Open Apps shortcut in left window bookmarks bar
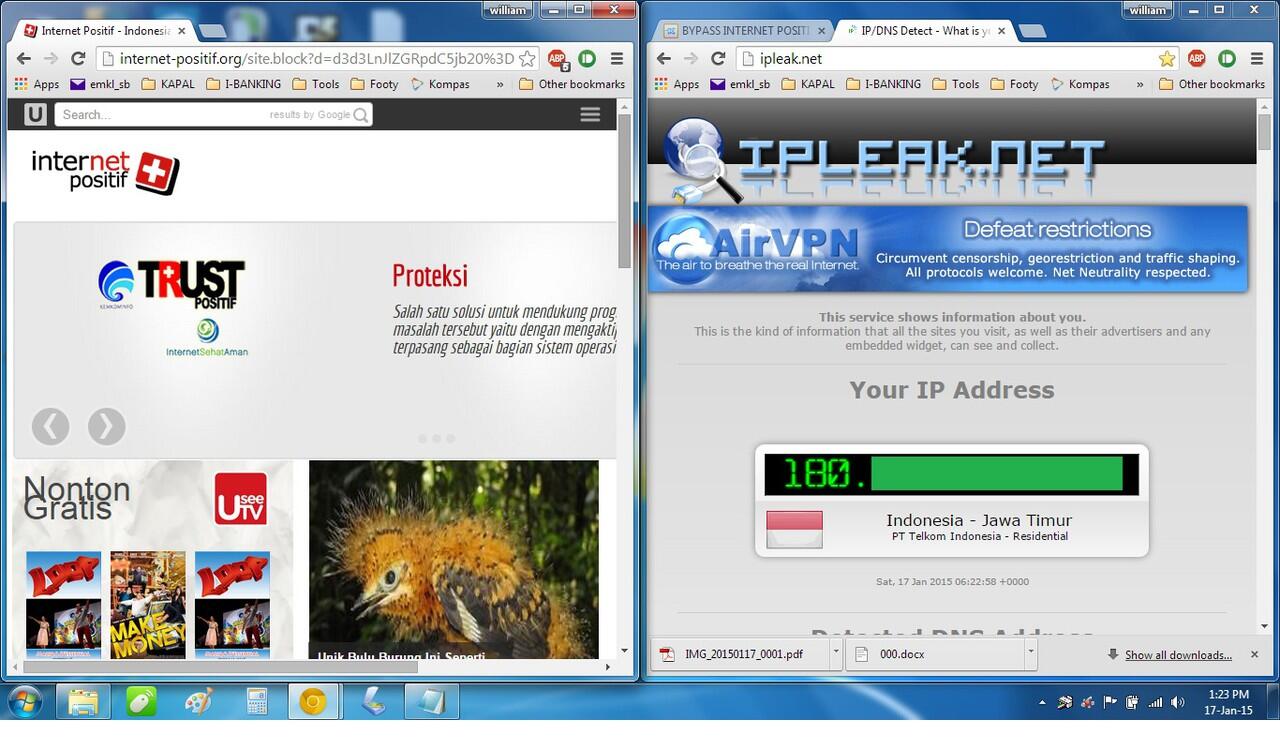Viewport: 1280px width, 750px height. point(37,84)
